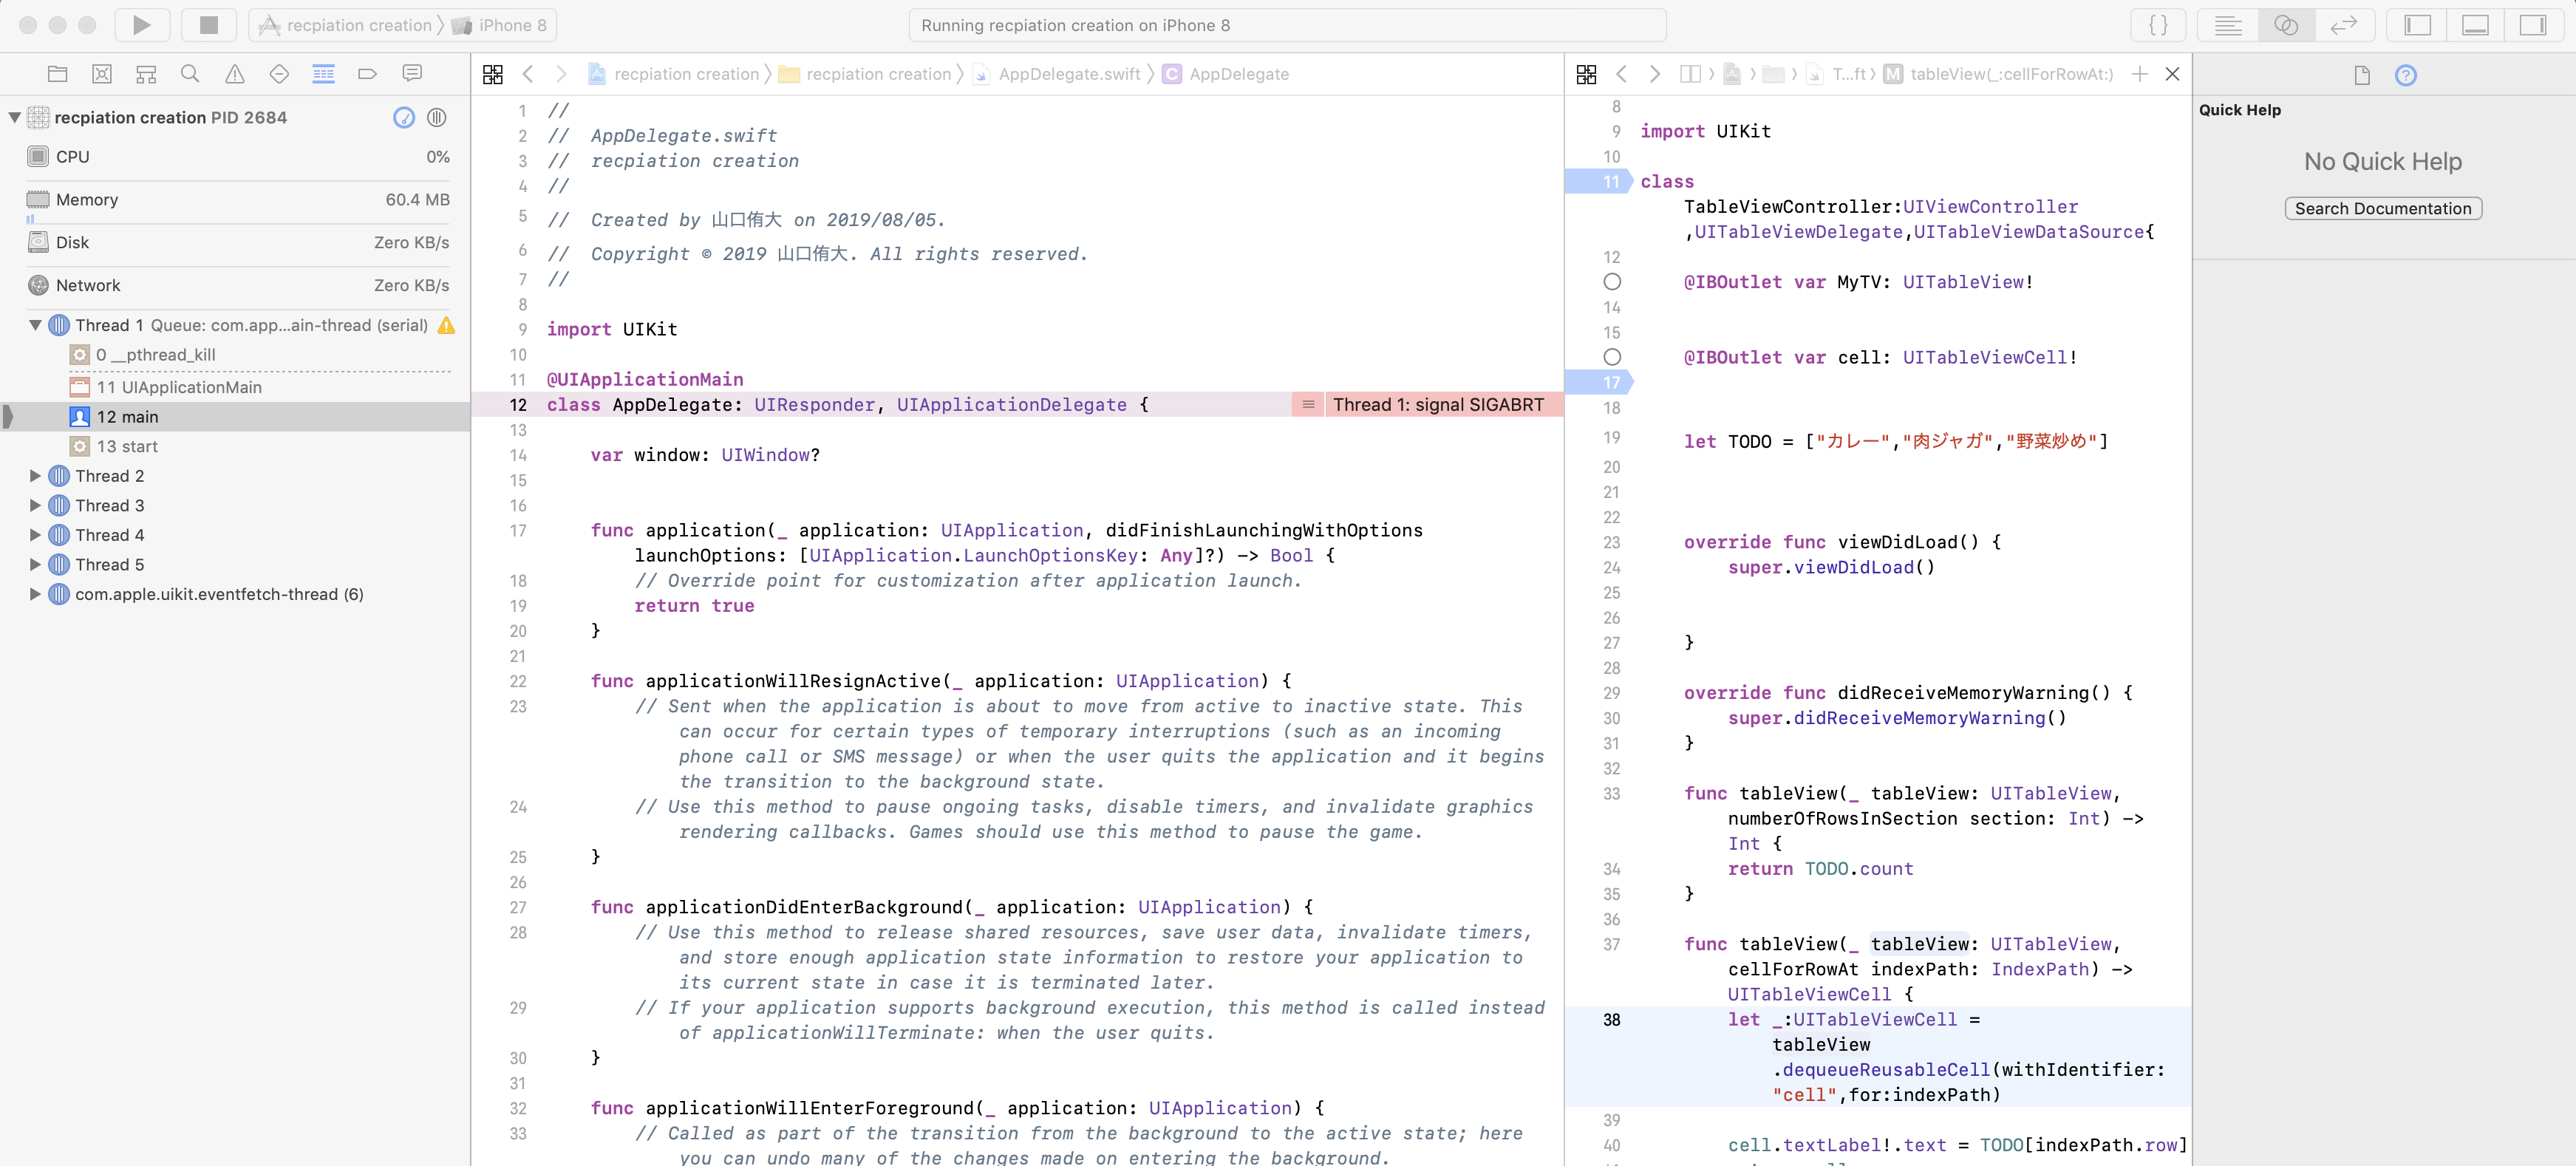Open the Find navigator magnifier

[190, 74]
